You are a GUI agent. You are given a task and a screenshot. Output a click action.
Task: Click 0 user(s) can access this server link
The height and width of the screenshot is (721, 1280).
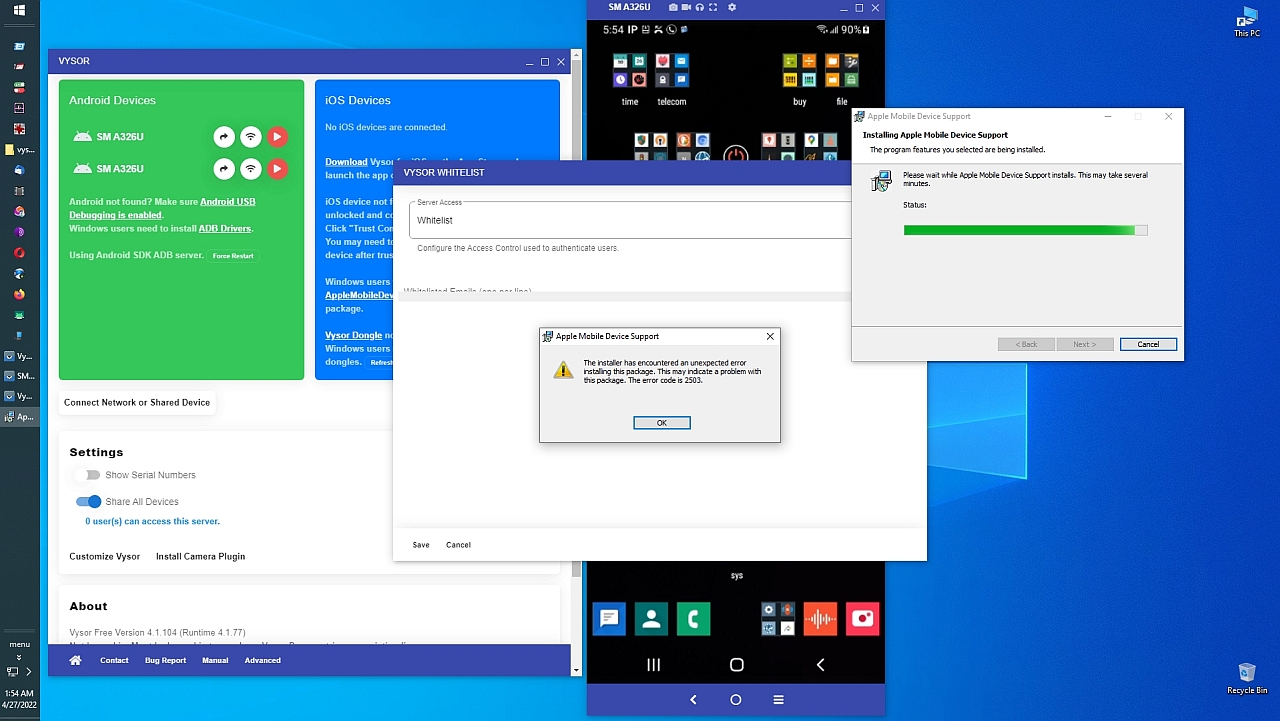point(152,521)
